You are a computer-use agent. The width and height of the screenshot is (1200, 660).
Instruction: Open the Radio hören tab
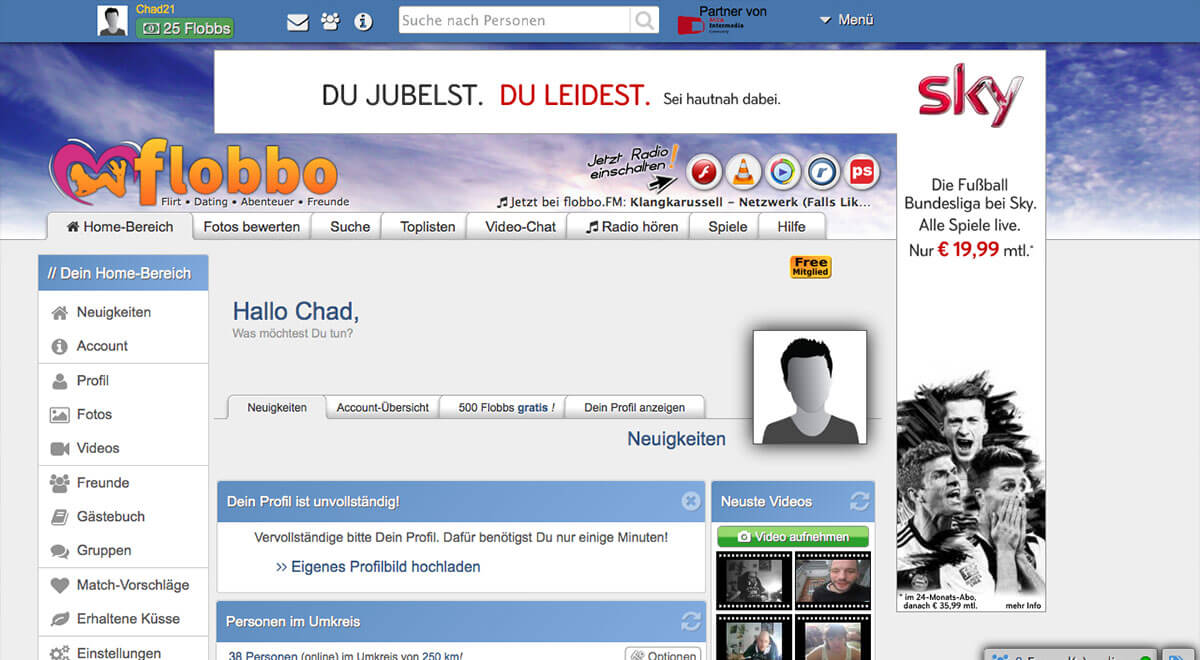click(x=632, y=227)
